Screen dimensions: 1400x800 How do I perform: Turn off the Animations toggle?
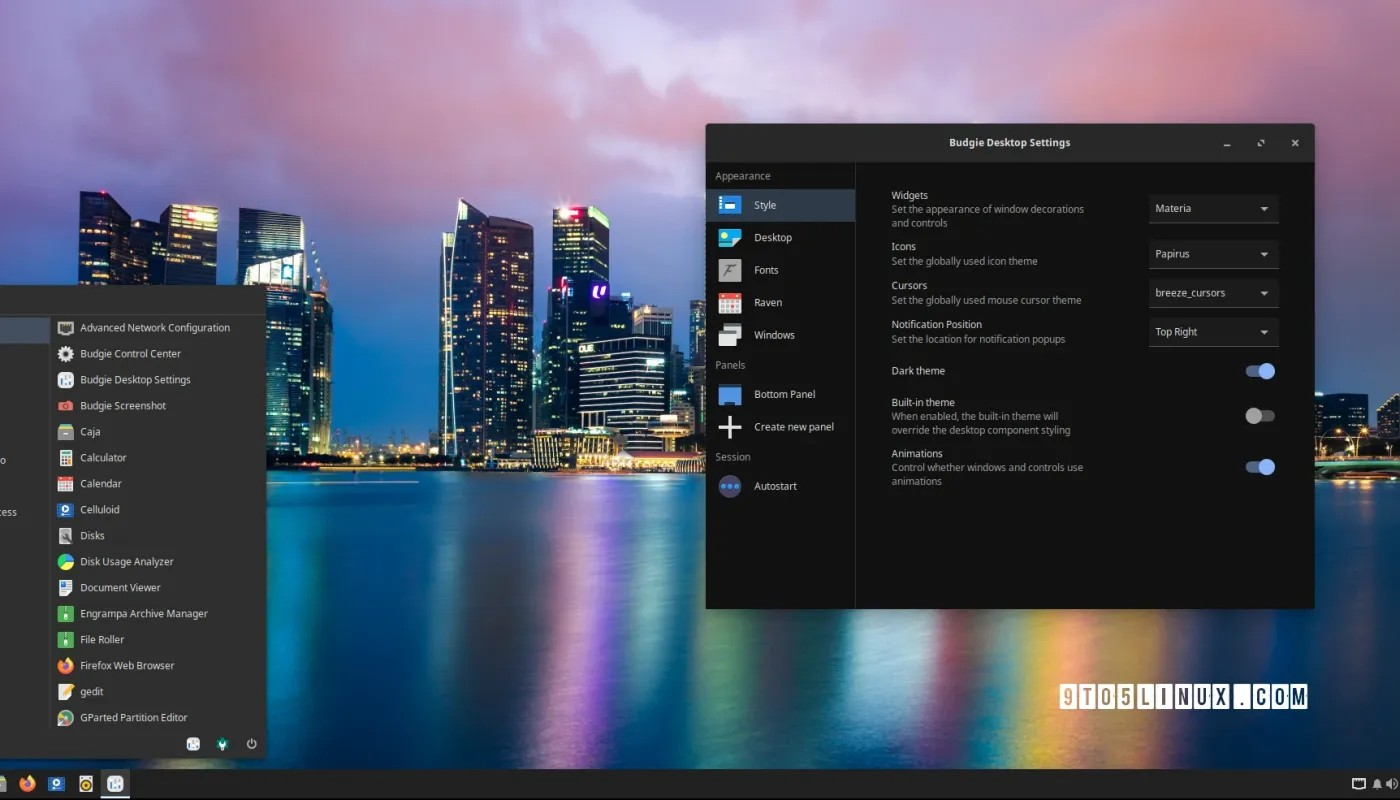(1261, 467)
